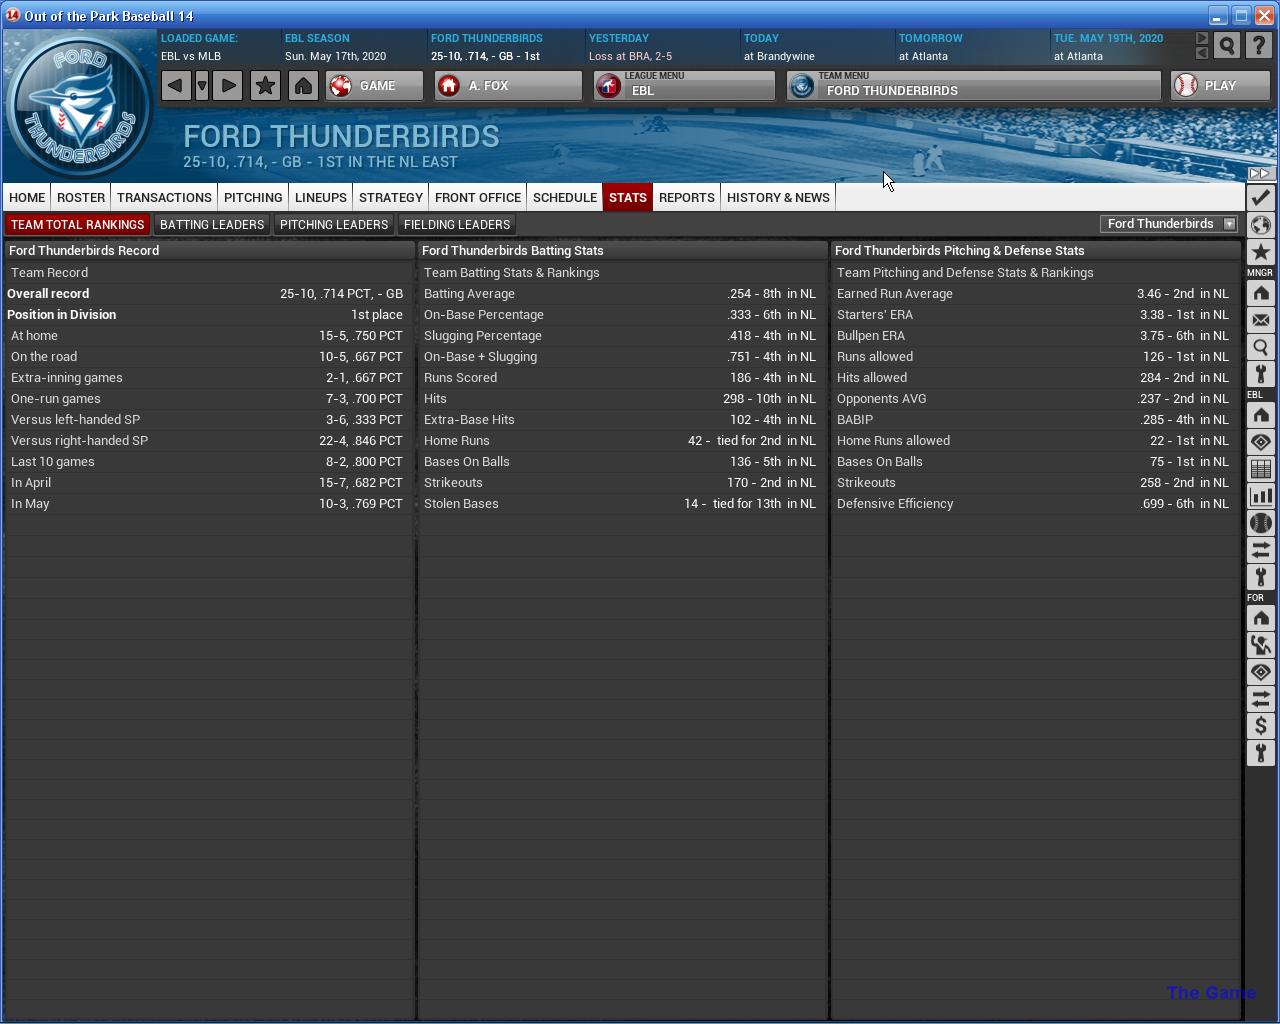This screenshot has width=1280, height=1024.
Task: Open the baseball icon in EBL sidebar section
Action: pos(1260,523)
